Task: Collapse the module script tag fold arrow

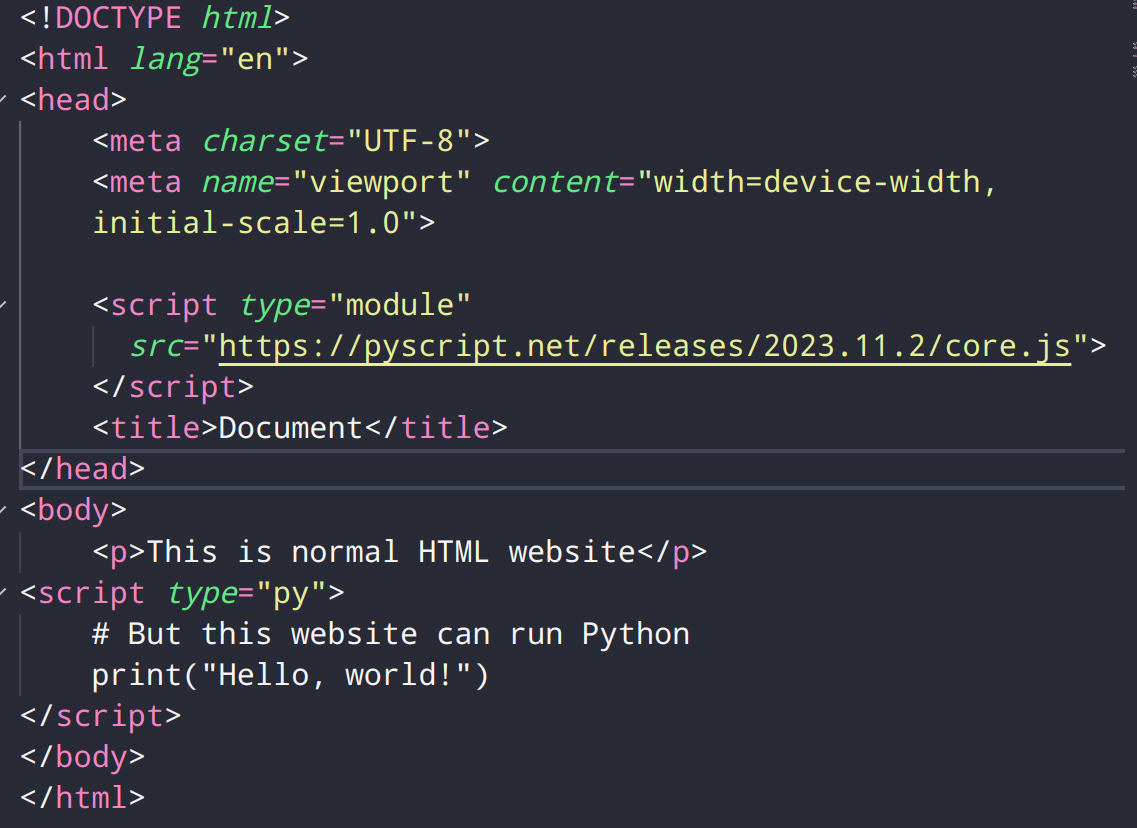Action: click(4, 305)
